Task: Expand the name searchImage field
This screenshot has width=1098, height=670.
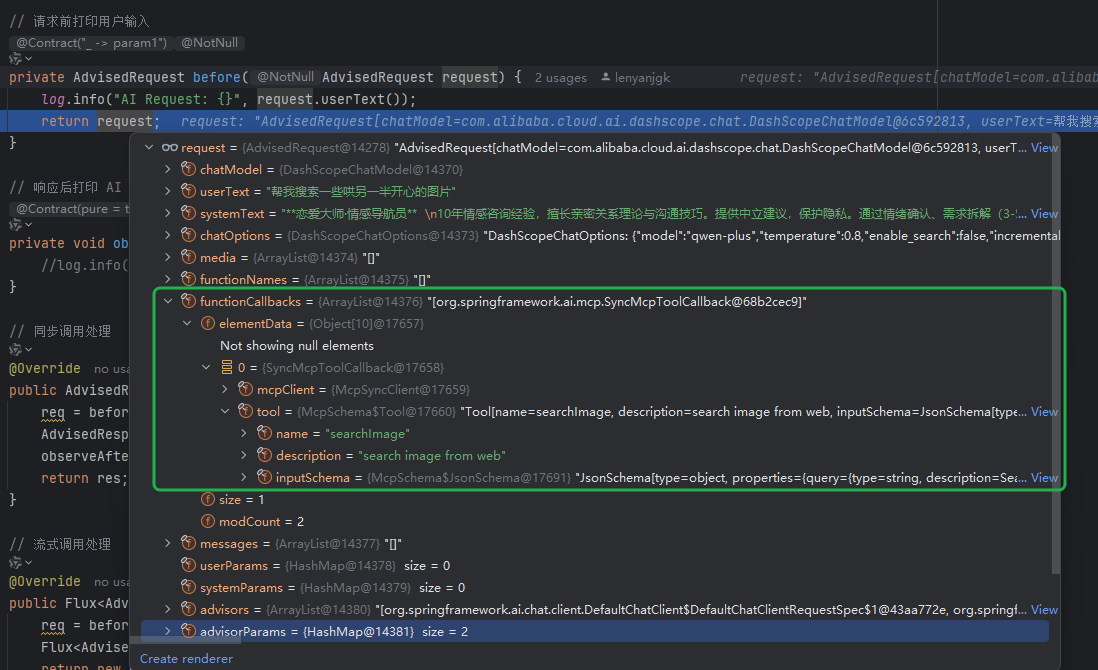Action: click(244, 433)
